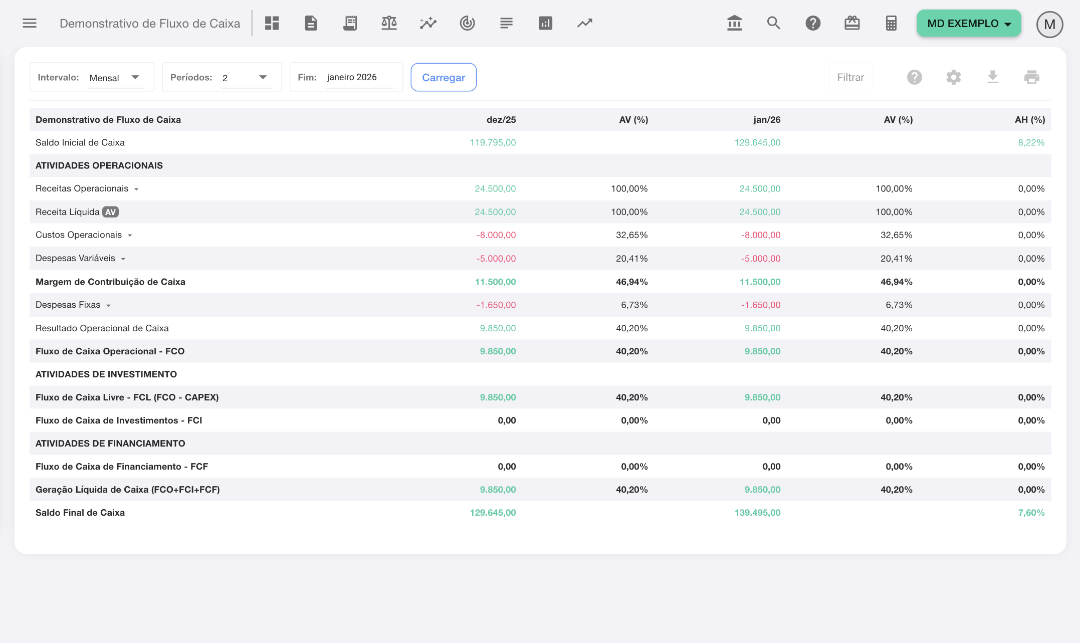Click the Carregar button
The image size is (1080, 643).
443,77
